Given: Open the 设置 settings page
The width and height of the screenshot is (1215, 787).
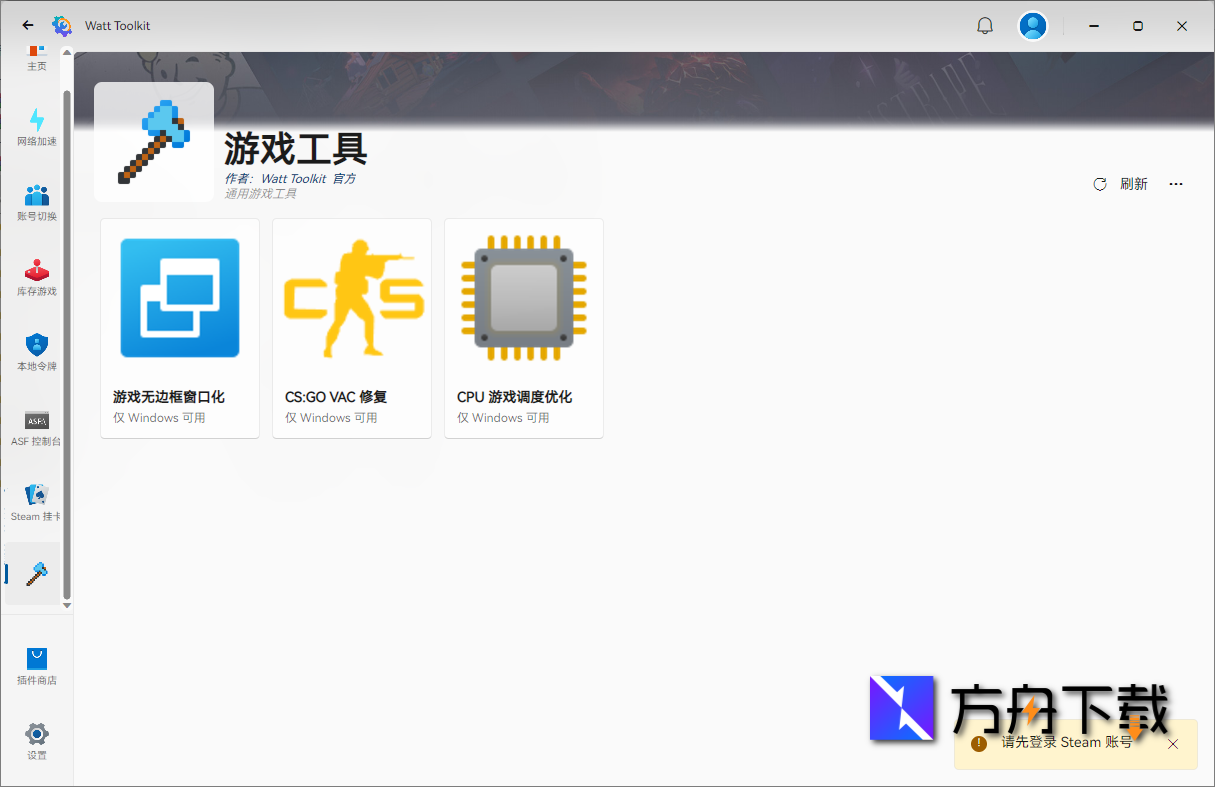Looking at the screenshot, I should [x=37, y=740].
